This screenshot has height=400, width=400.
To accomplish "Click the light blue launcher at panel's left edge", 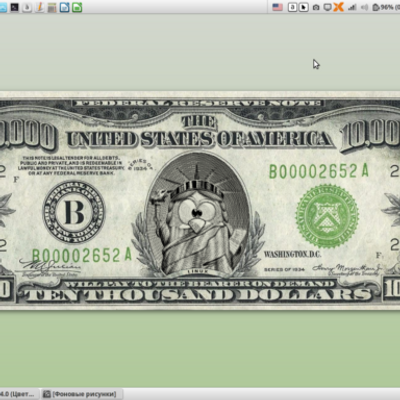I will (3, 7).
